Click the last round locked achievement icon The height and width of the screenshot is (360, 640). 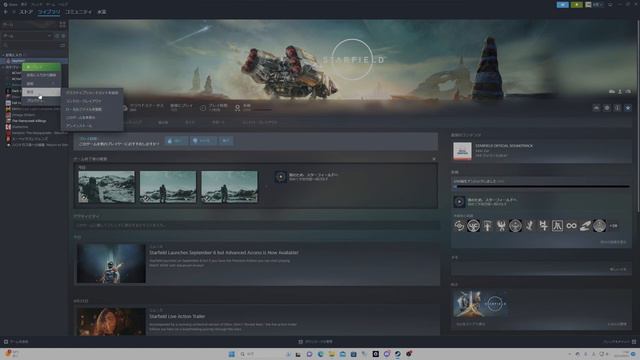599,226
